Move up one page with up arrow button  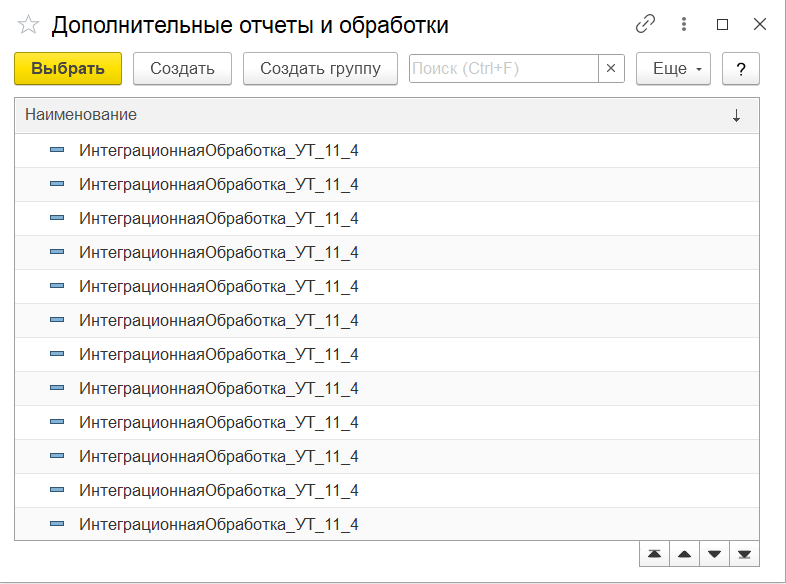click(x=684, y=554)
